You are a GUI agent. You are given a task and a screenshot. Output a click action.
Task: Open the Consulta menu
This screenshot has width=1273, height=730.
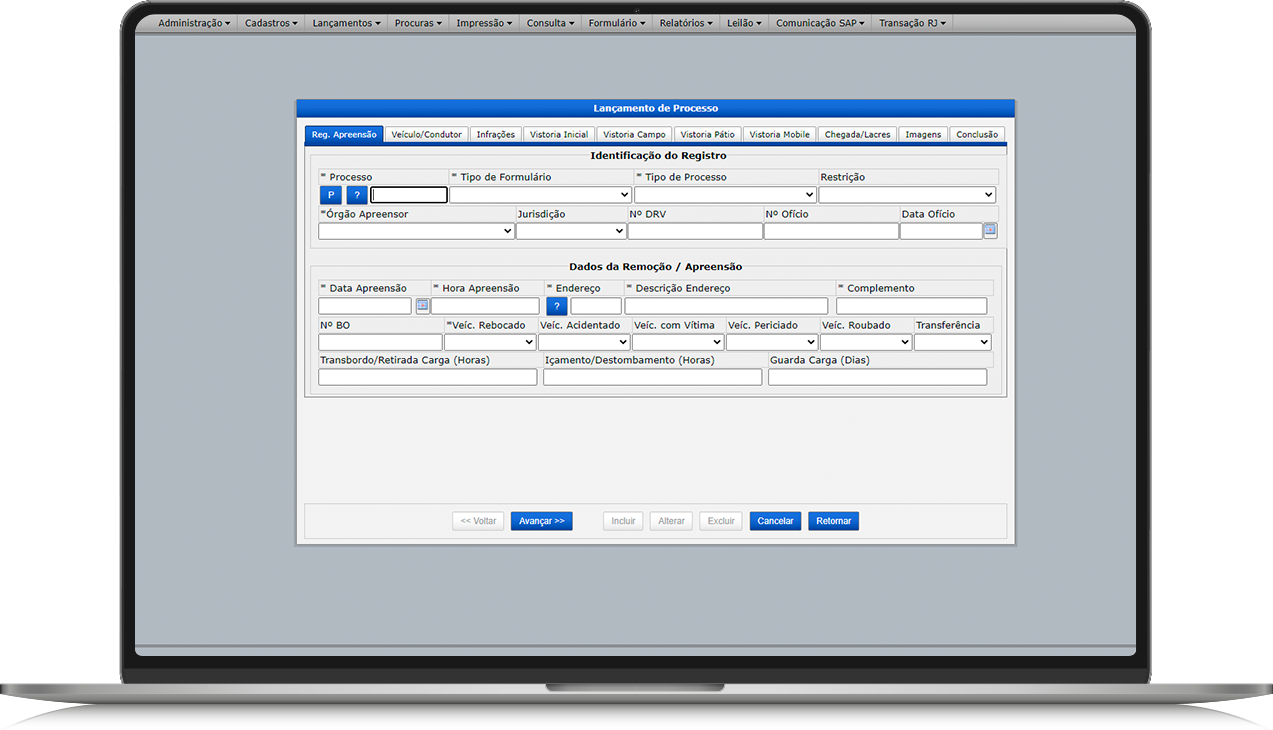pyautogui.click(x=550, y=23)
